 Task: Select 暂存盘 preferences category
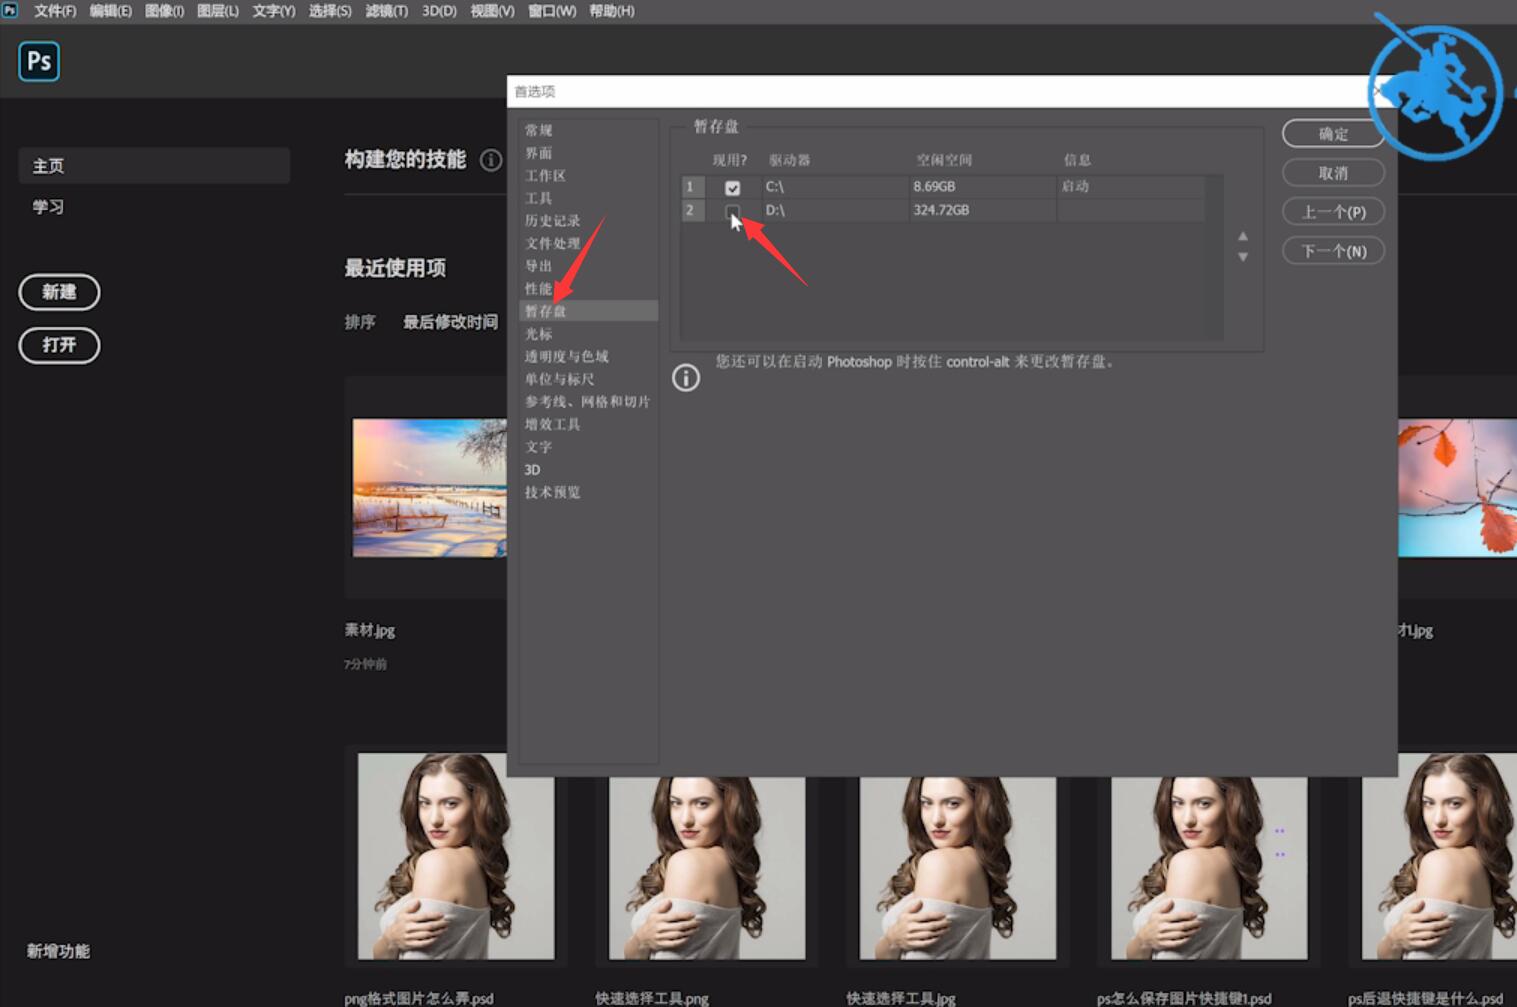click(588, 311)
